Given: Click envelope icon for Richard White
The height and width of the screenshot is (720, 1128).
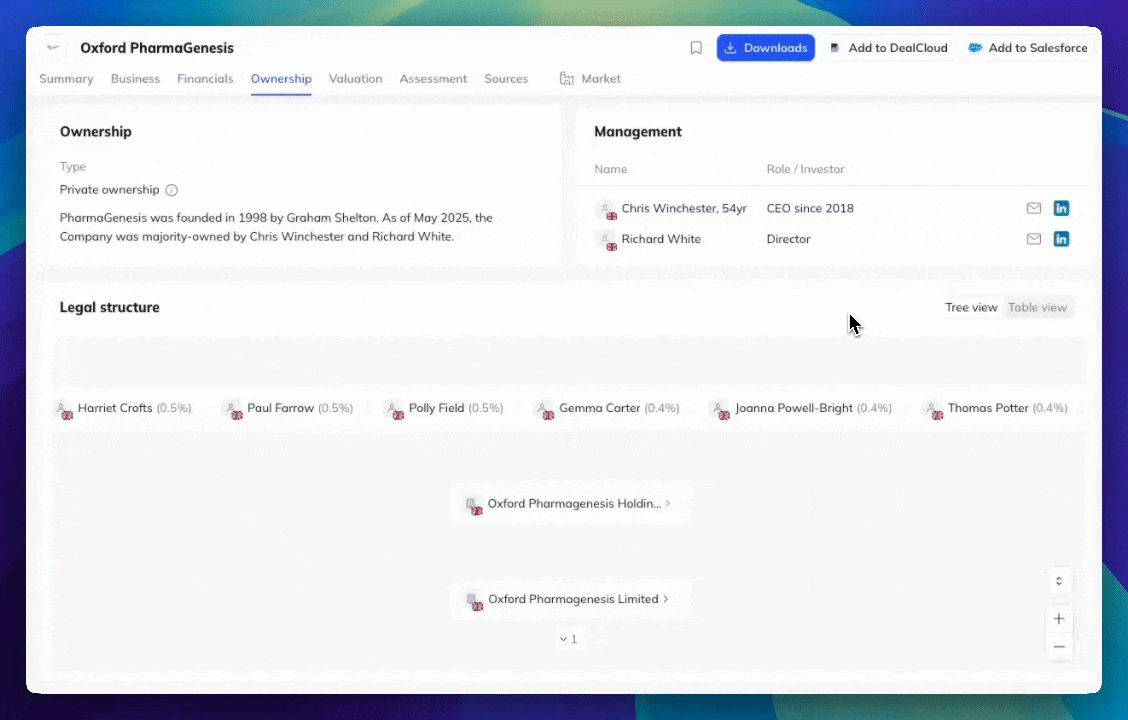Looking at the screenshot, I should [1034, 239].
